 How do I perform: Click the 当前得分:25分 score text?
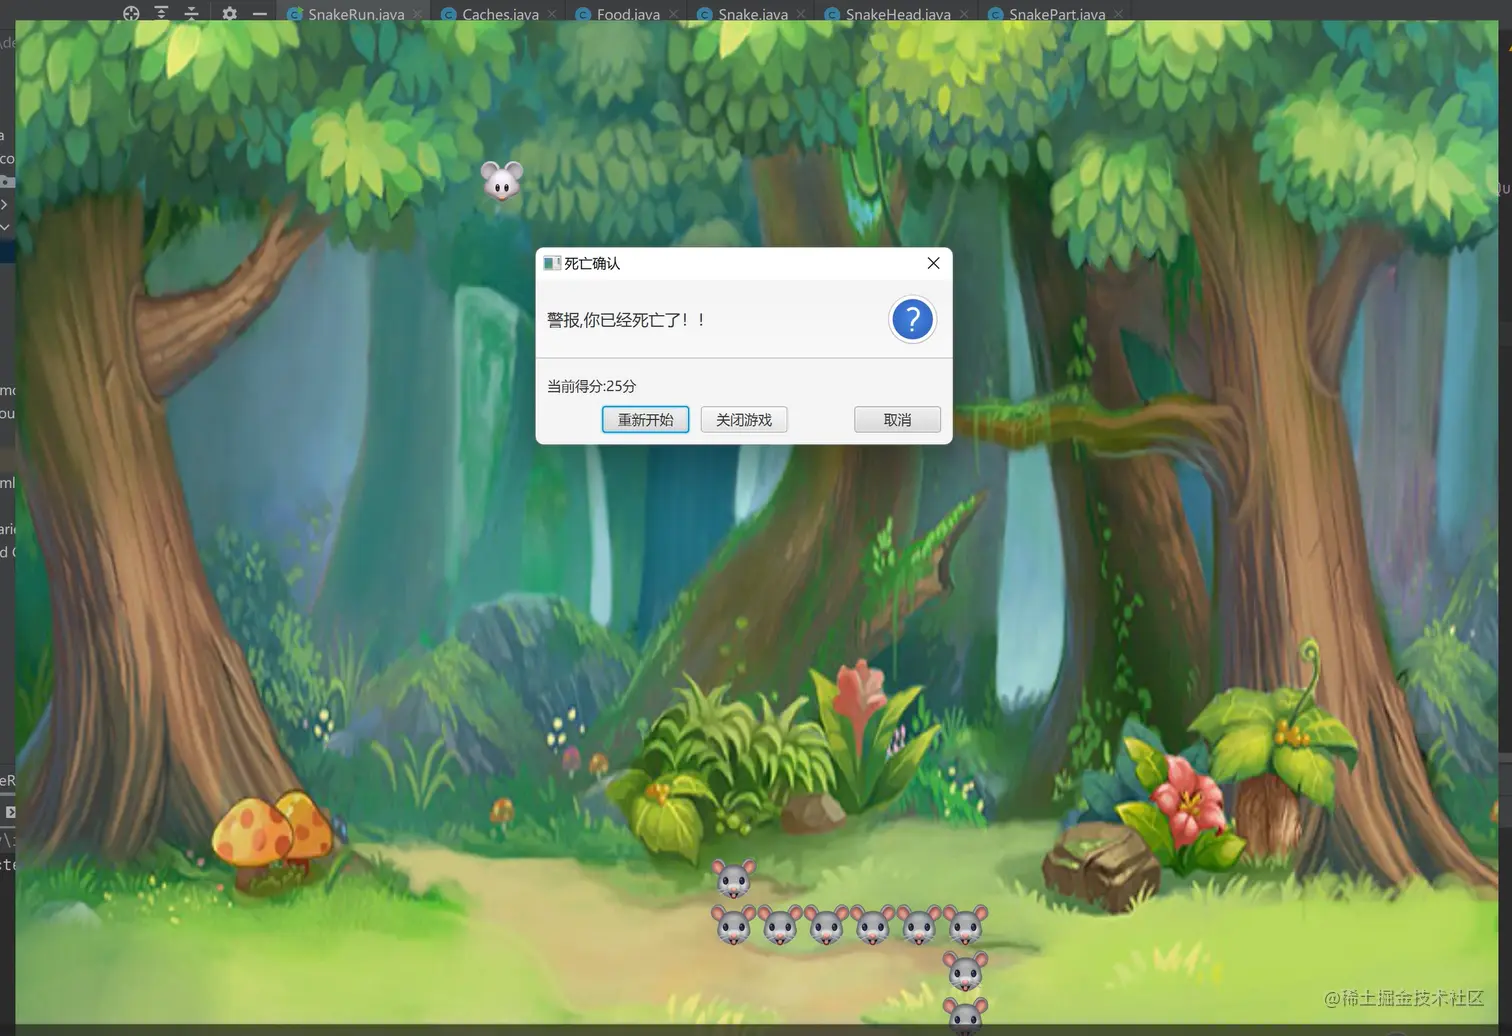point(591,386)
